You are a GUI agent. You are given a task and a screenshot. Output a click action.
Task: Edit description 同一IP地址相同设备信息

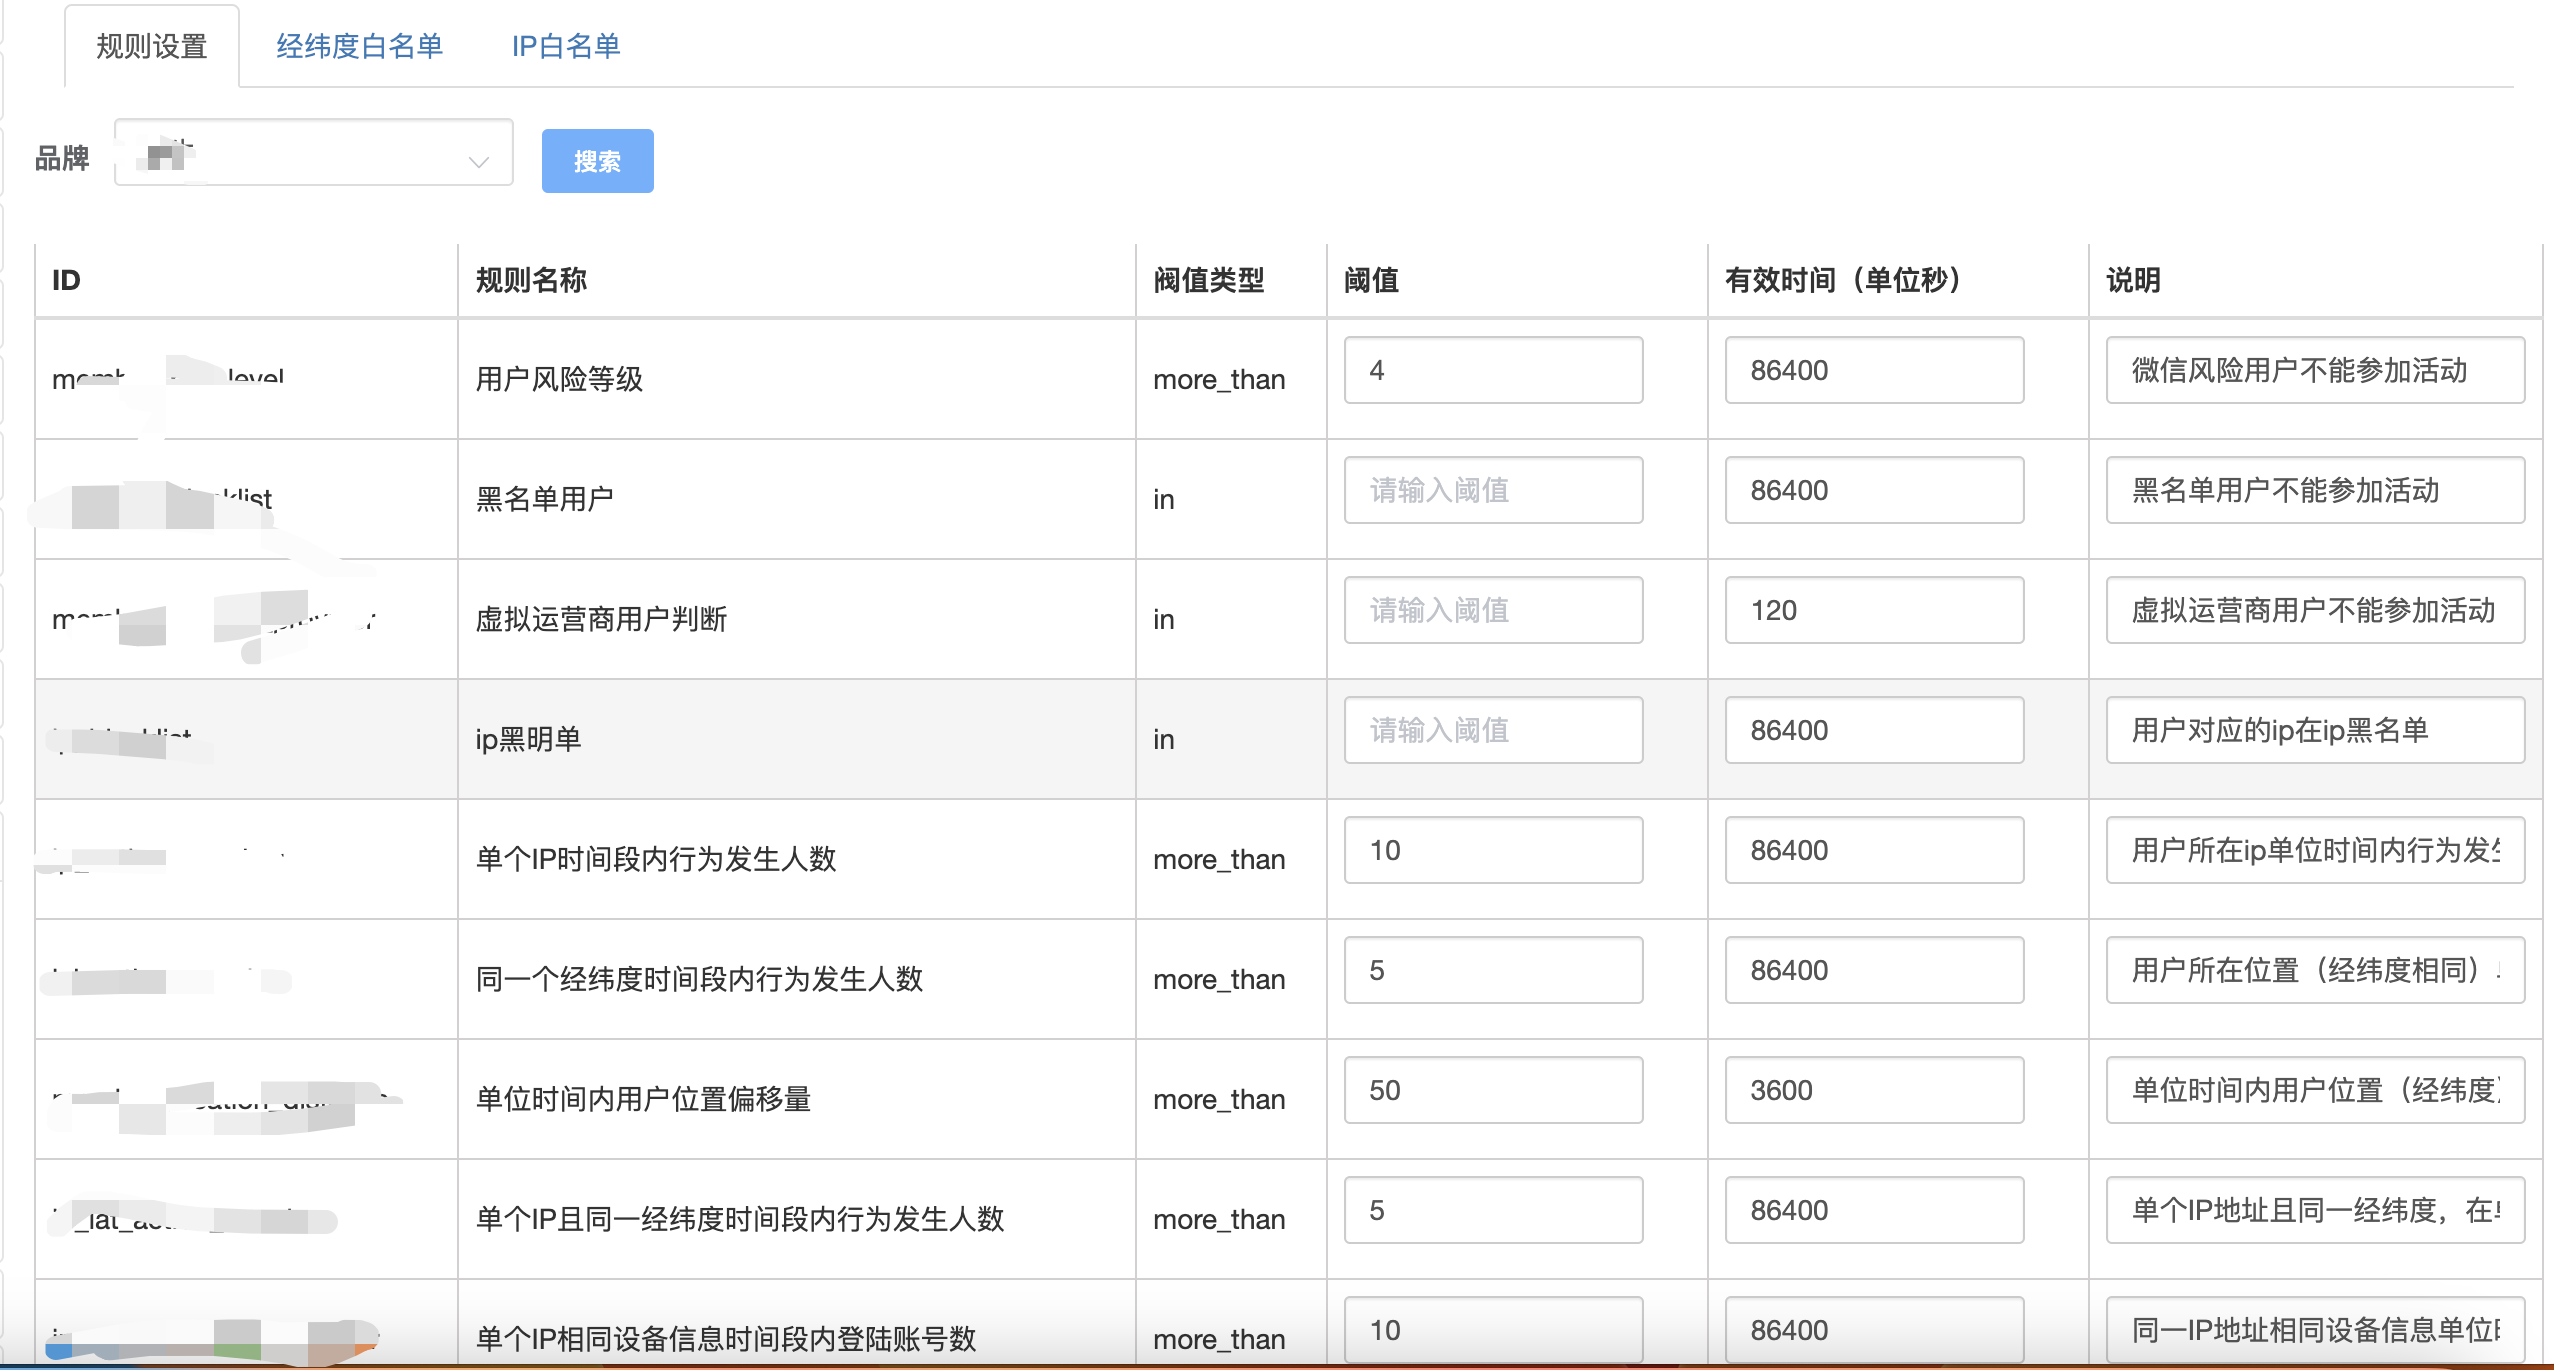2315,1330
